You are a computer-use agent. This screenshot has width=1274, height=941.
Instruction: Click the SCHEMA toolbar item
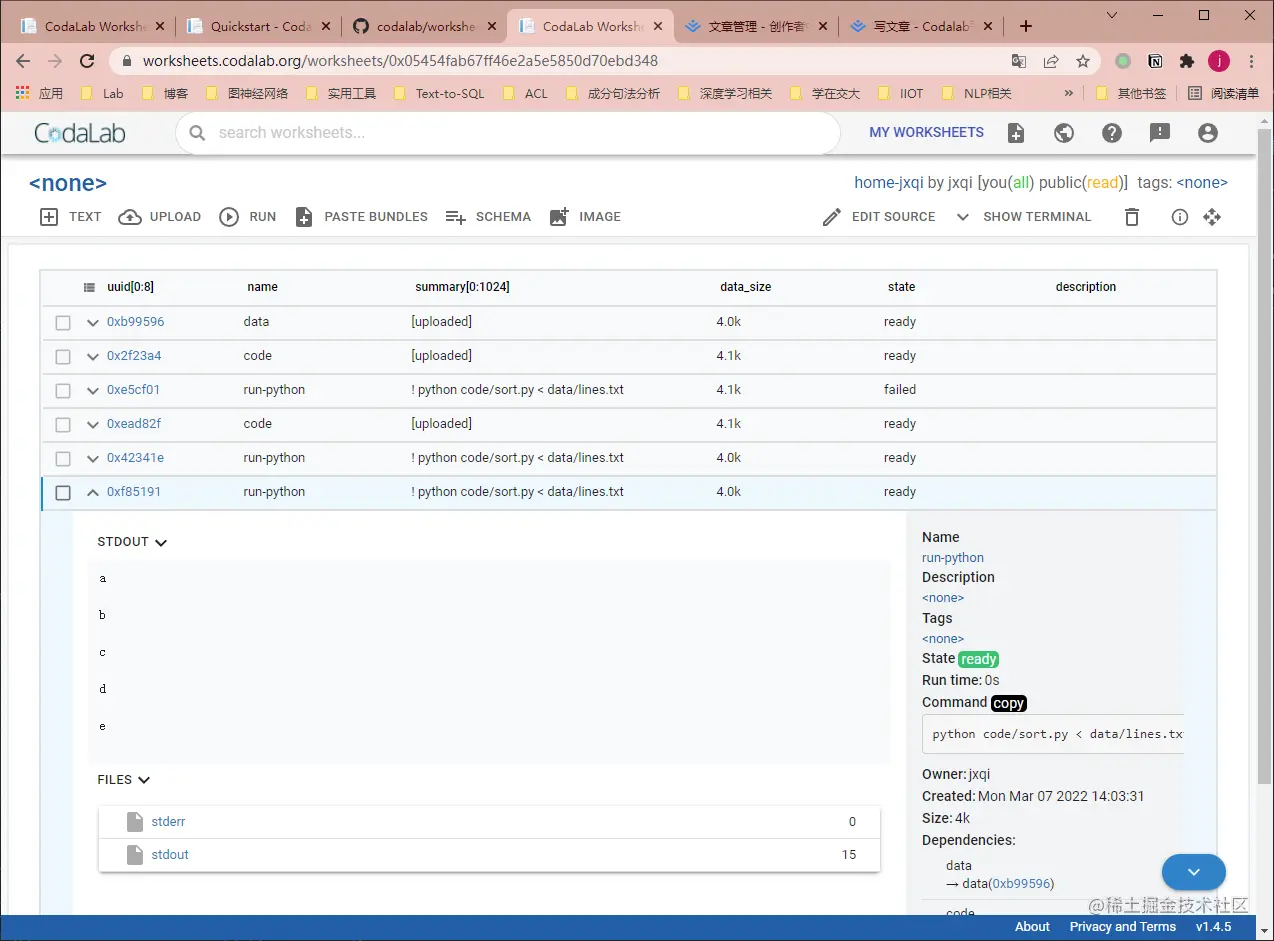(x=488, y=217)
